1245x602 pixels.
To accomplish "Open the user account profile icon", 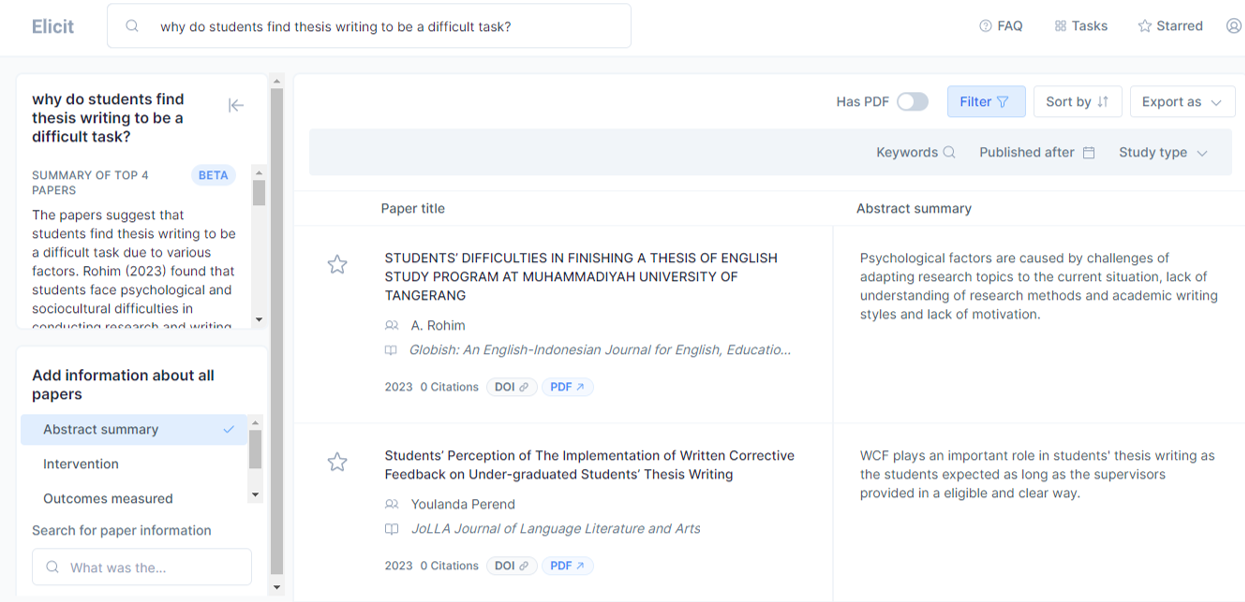I will tap(1233, 26).
